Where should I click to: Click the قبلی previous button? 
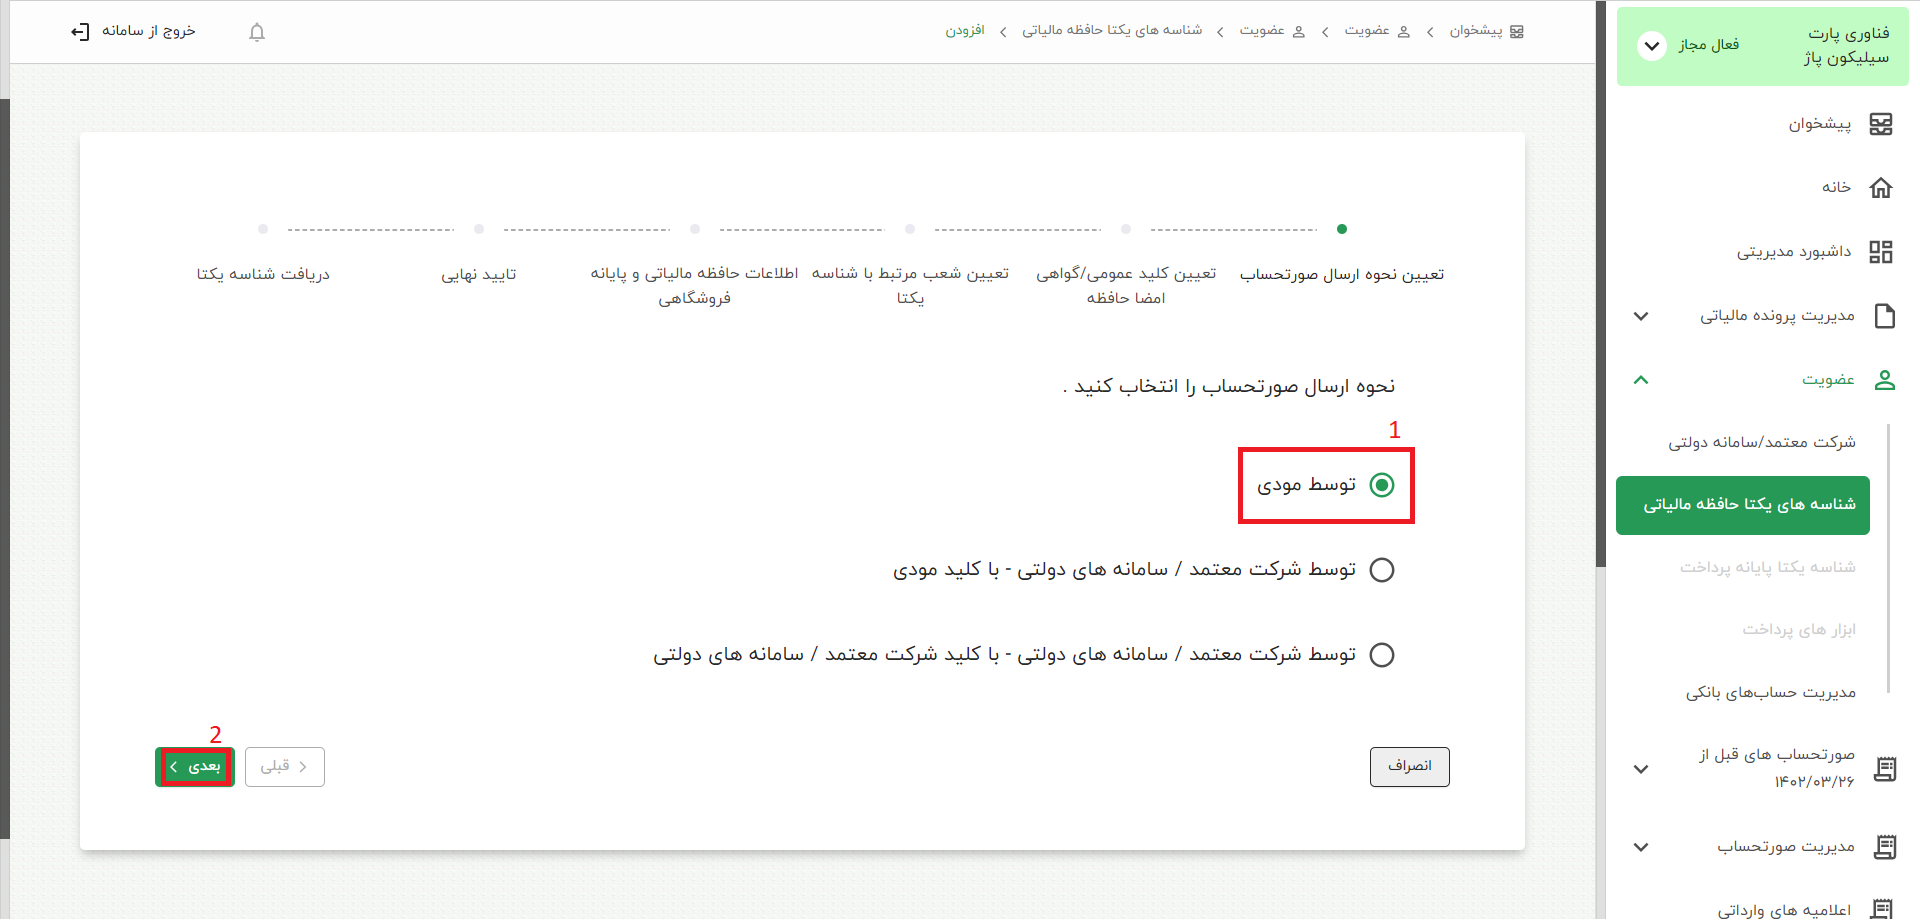[285, 767]
